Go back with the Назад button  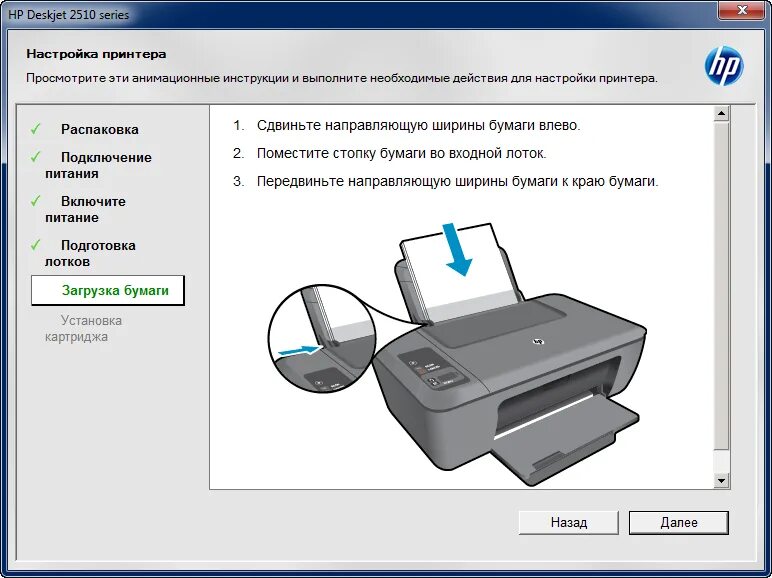click(569, 522)
